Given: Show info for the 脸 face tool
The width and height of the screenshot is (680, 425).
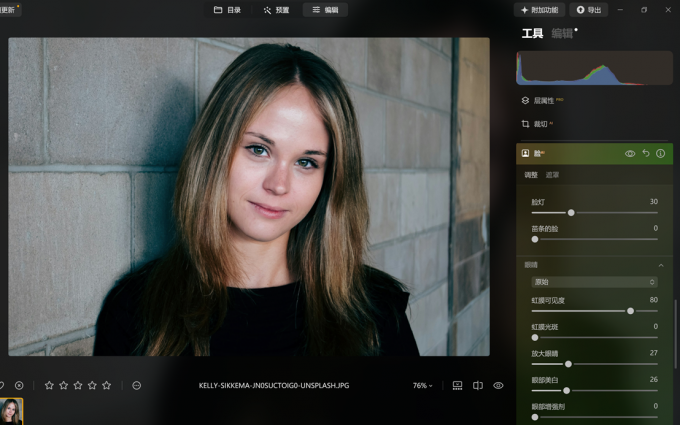Looking at the screenshot, I should [660, 154].
